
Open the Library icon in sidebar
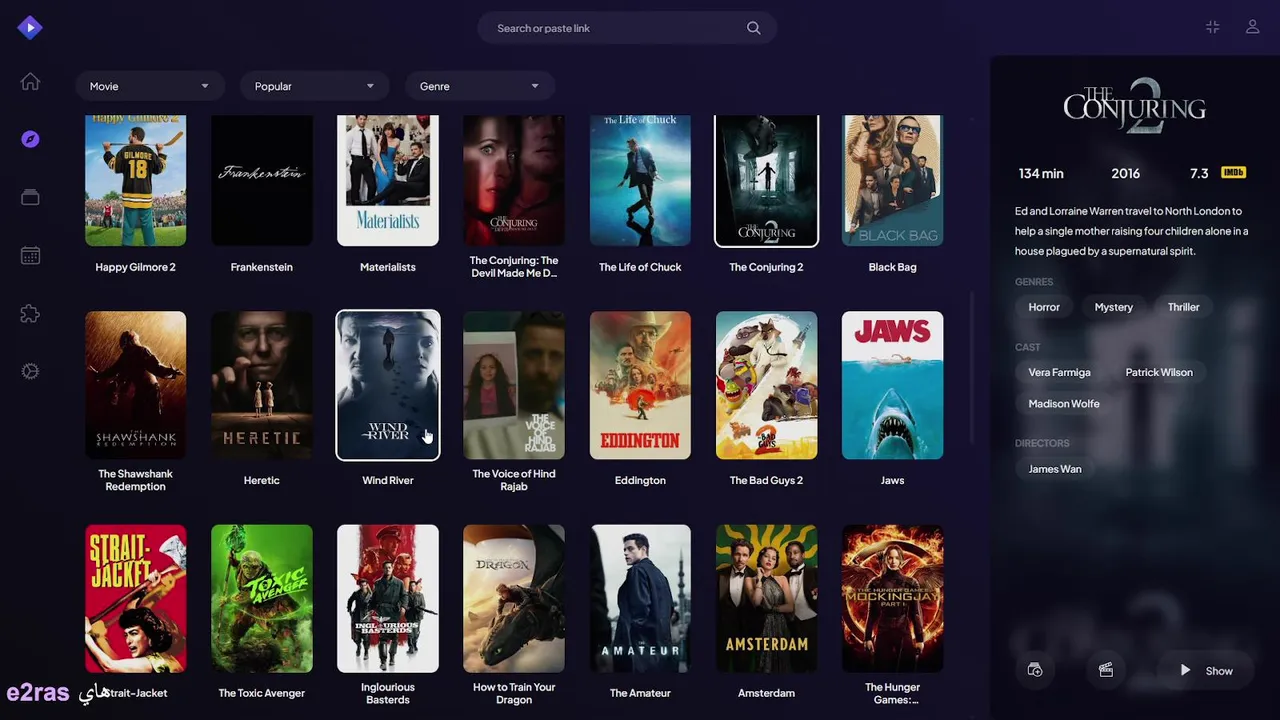click(x=30, y=197)
